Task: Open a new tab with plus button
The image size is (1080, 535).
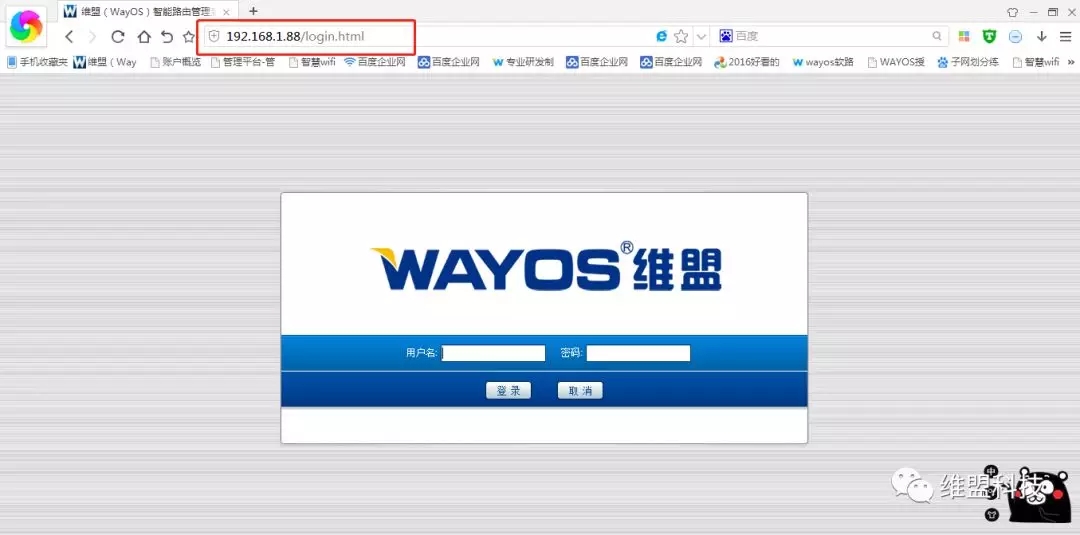Action: coord(253,11)
